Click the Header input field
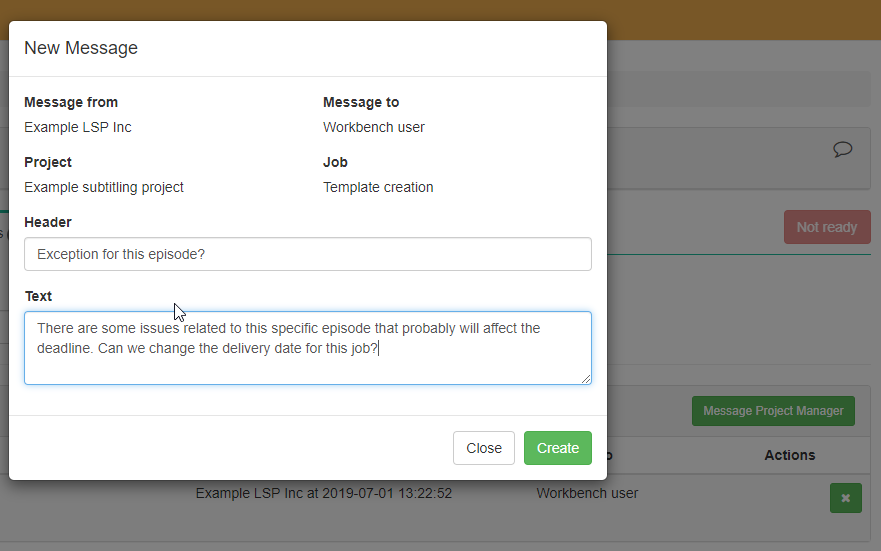The width and height of the screenshot is (881, 551). pos(308,254)
